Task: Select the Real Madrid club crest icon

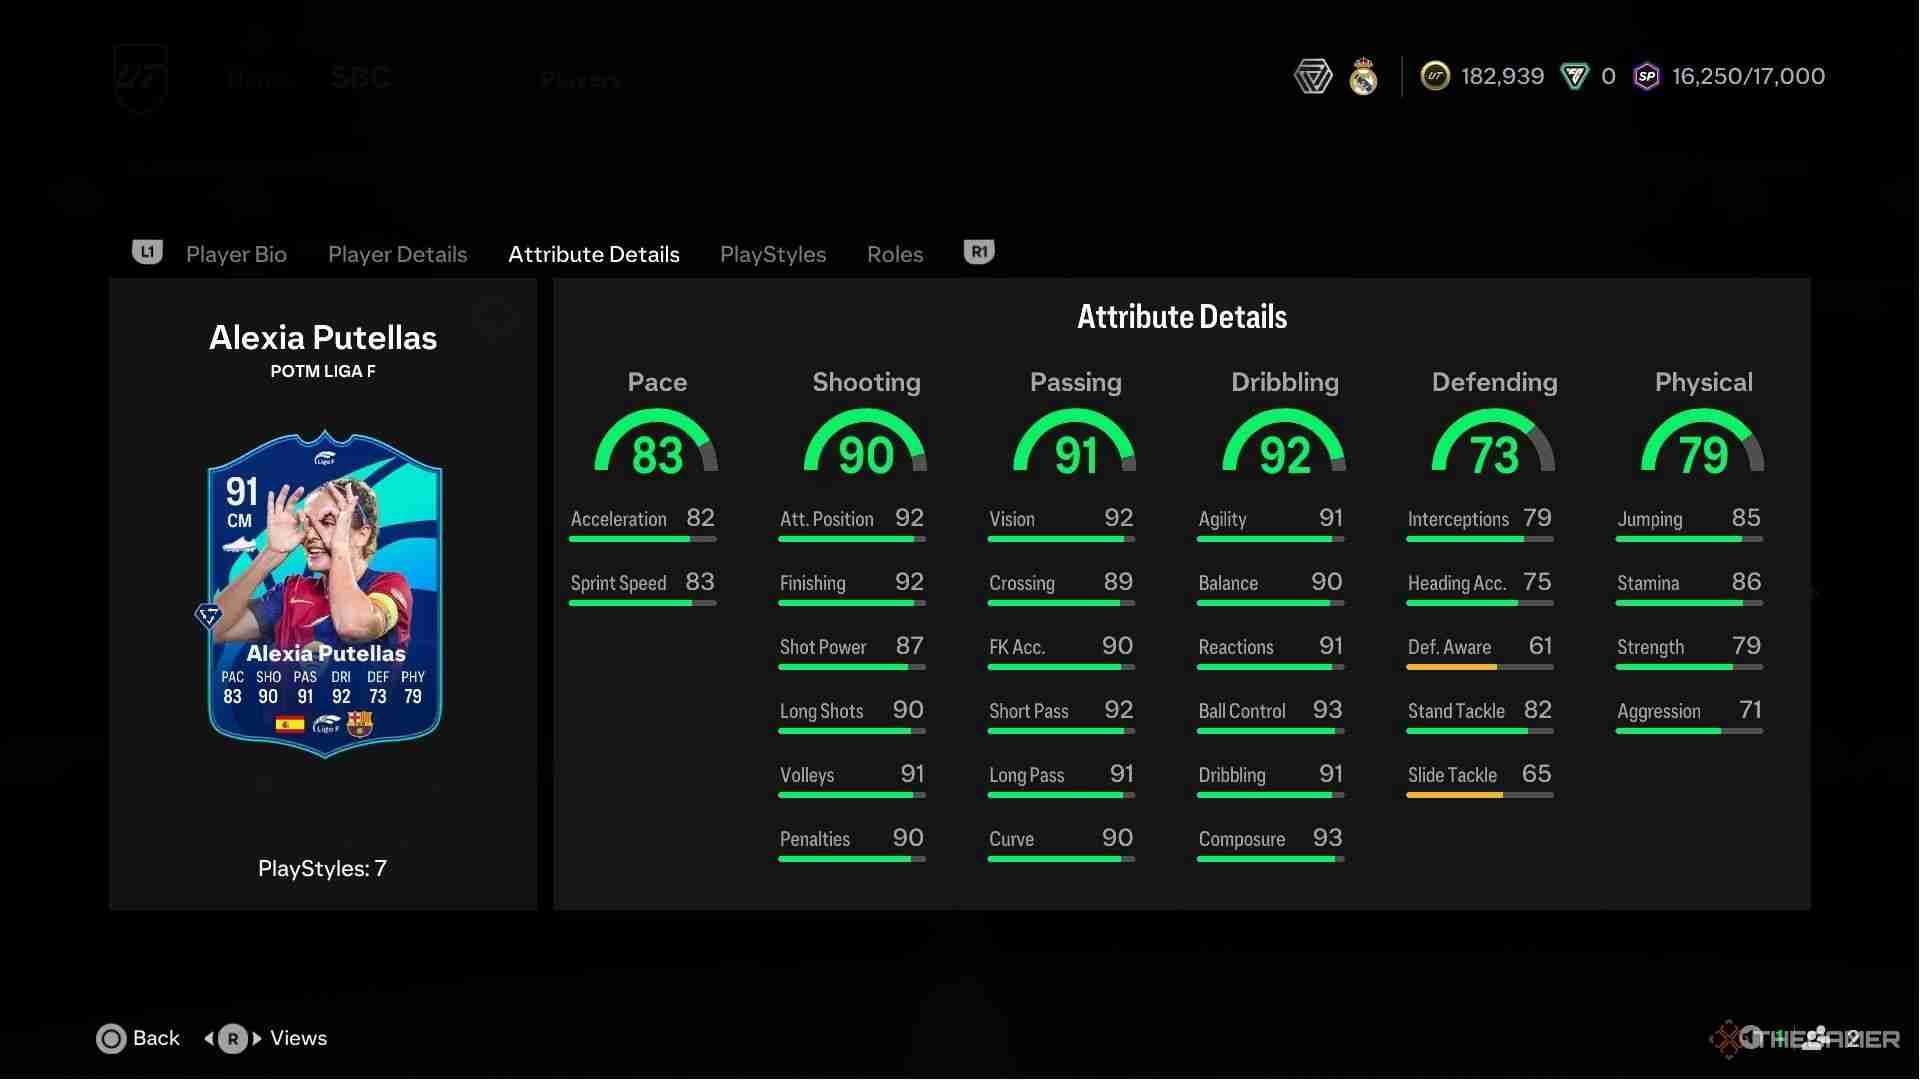Action: (x=1367, y=75)
